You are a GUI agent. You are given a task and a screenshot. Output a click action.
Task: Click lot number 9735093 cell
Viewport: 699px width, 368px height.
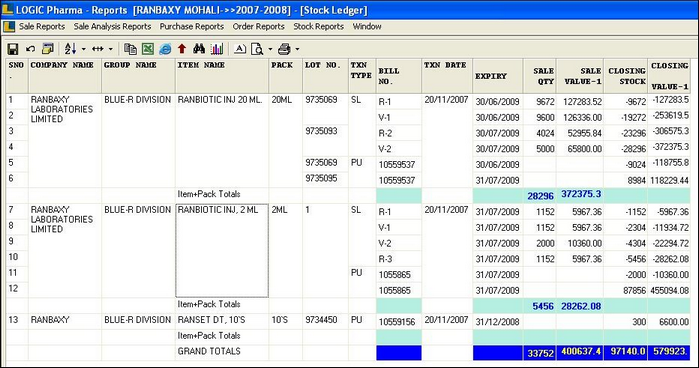click(325, 141)
